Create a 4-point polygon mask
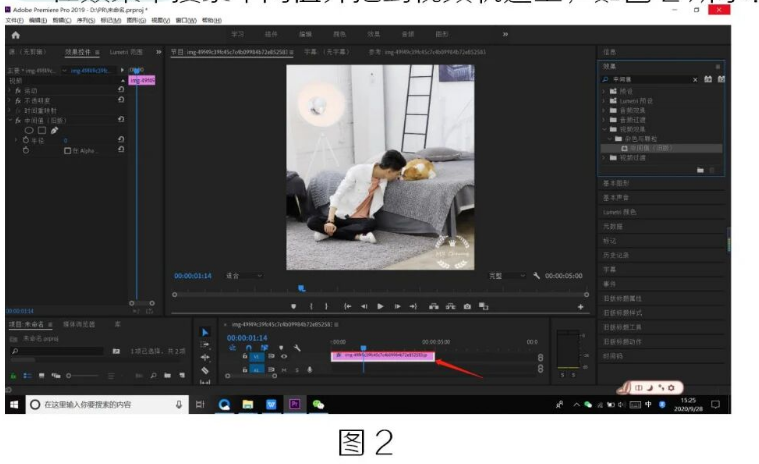759x464 pixels. click(x=42, y=130)
